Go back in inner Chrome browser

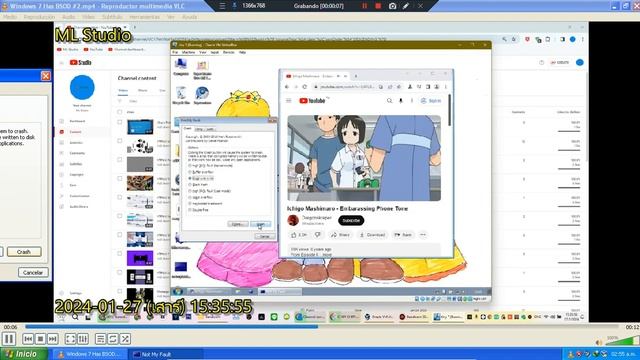click(x=287, y=87)
